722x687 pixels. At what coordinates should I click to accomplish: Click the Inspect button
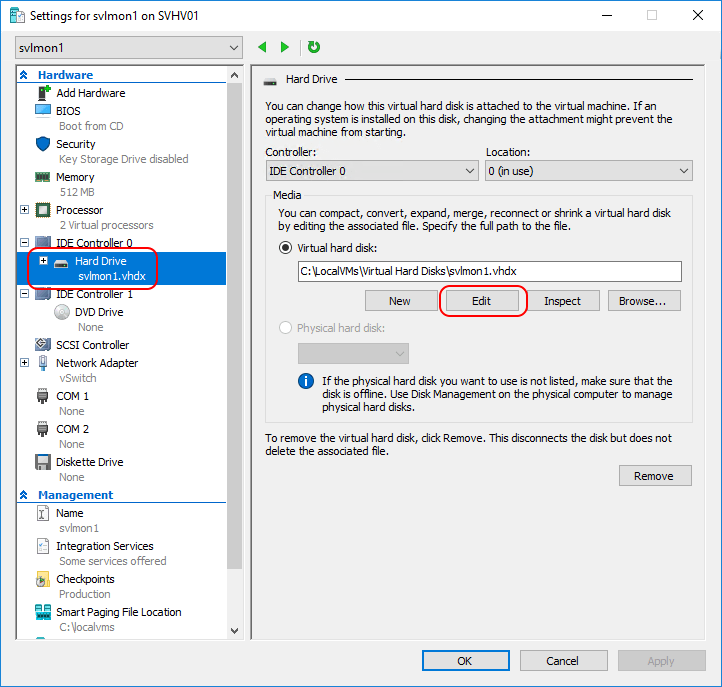click(x=563, y=301)
